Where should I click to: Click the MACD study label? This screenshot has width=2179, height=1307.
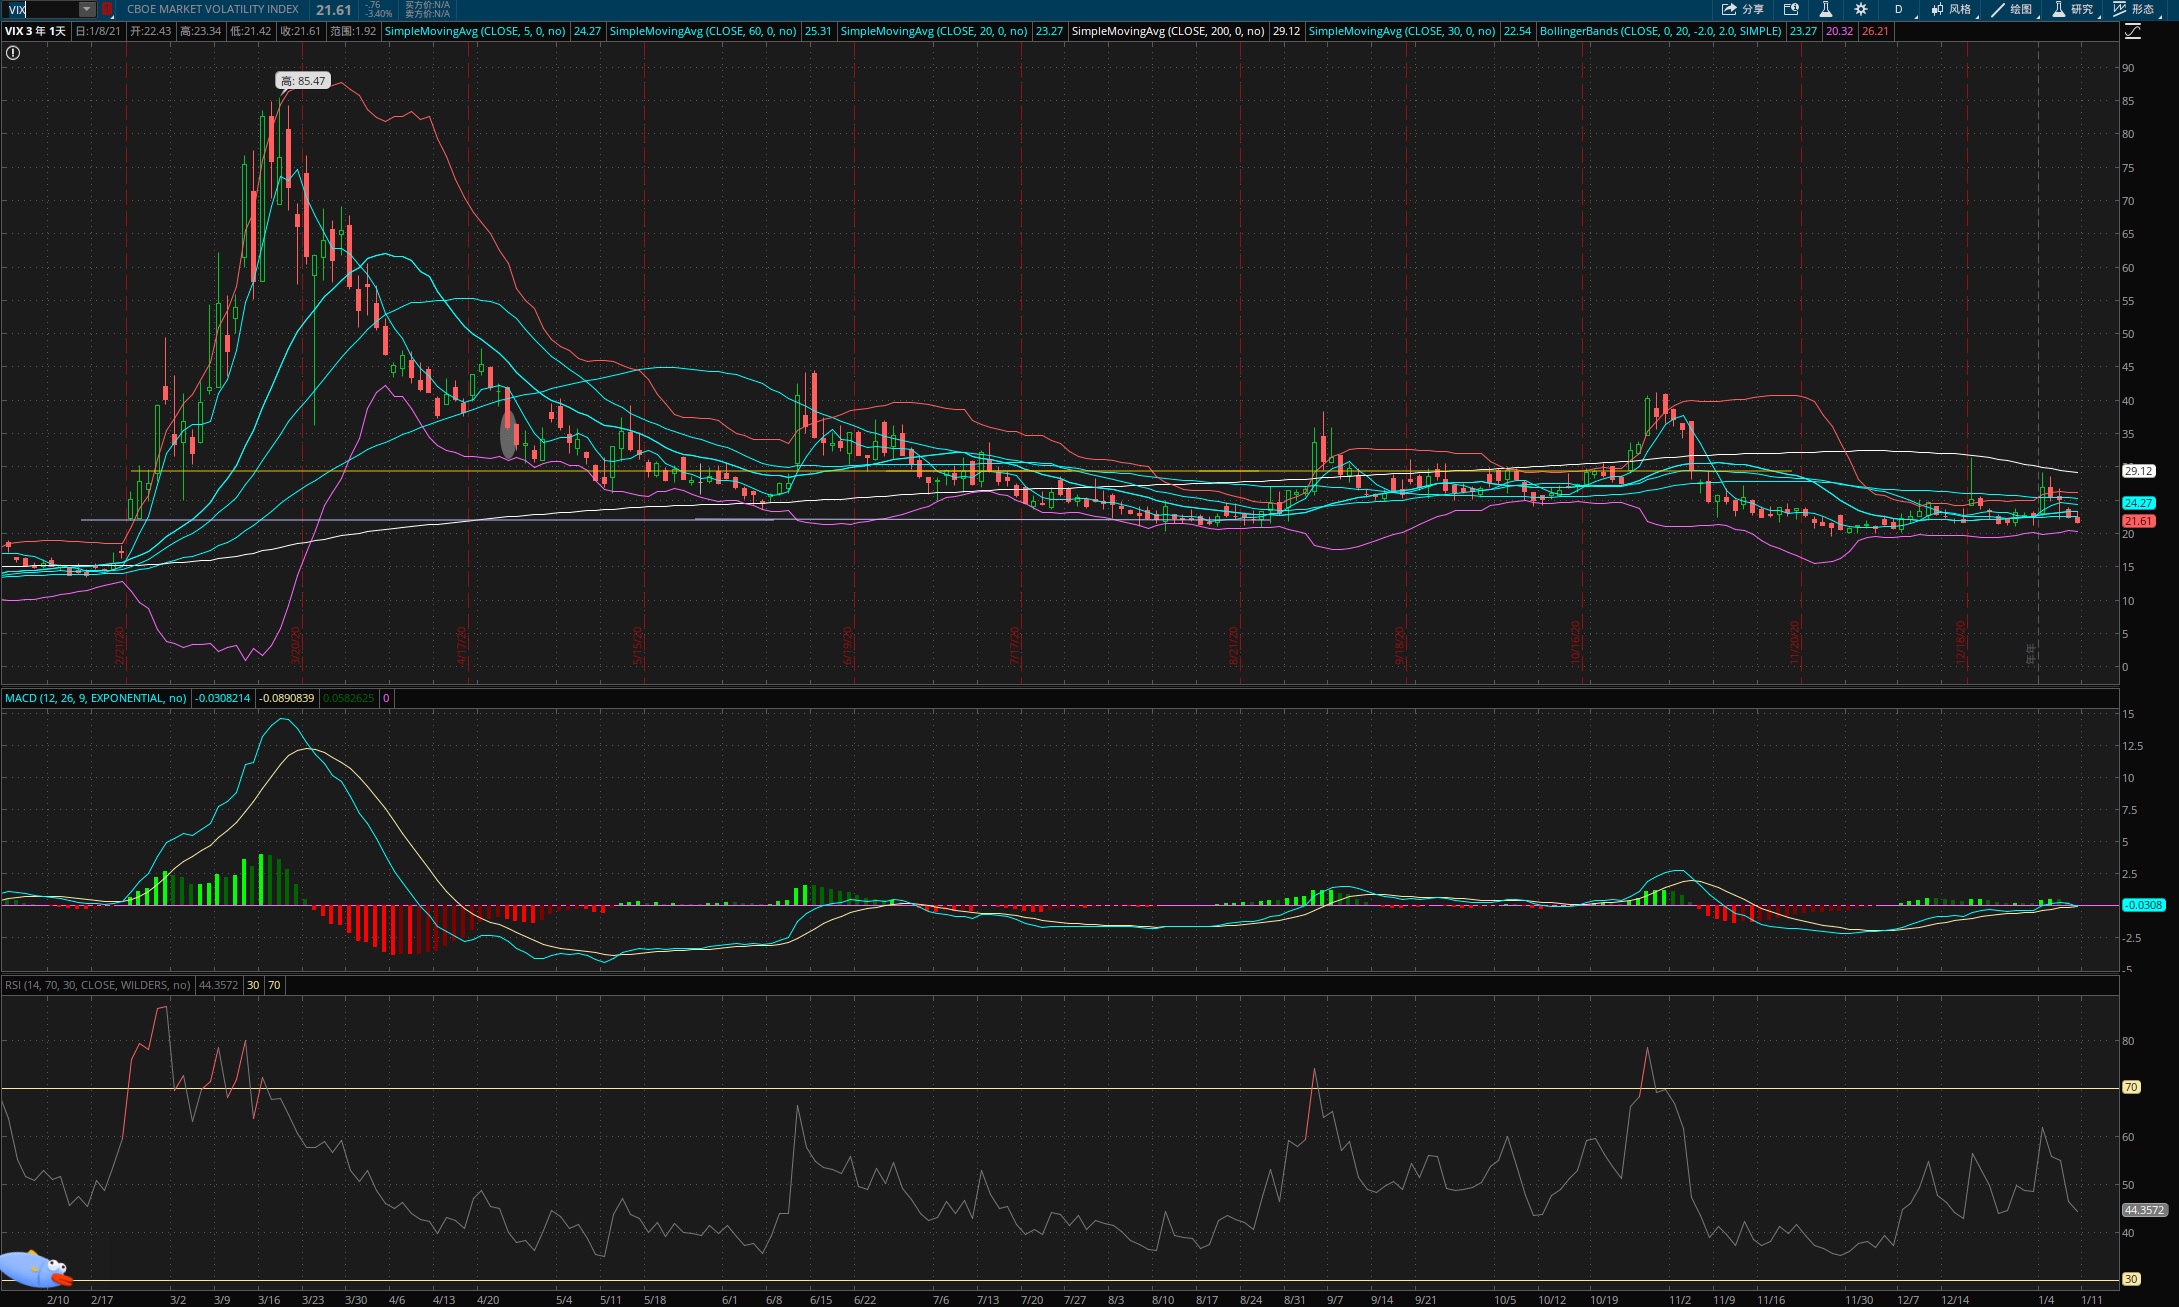pos(95,698)
